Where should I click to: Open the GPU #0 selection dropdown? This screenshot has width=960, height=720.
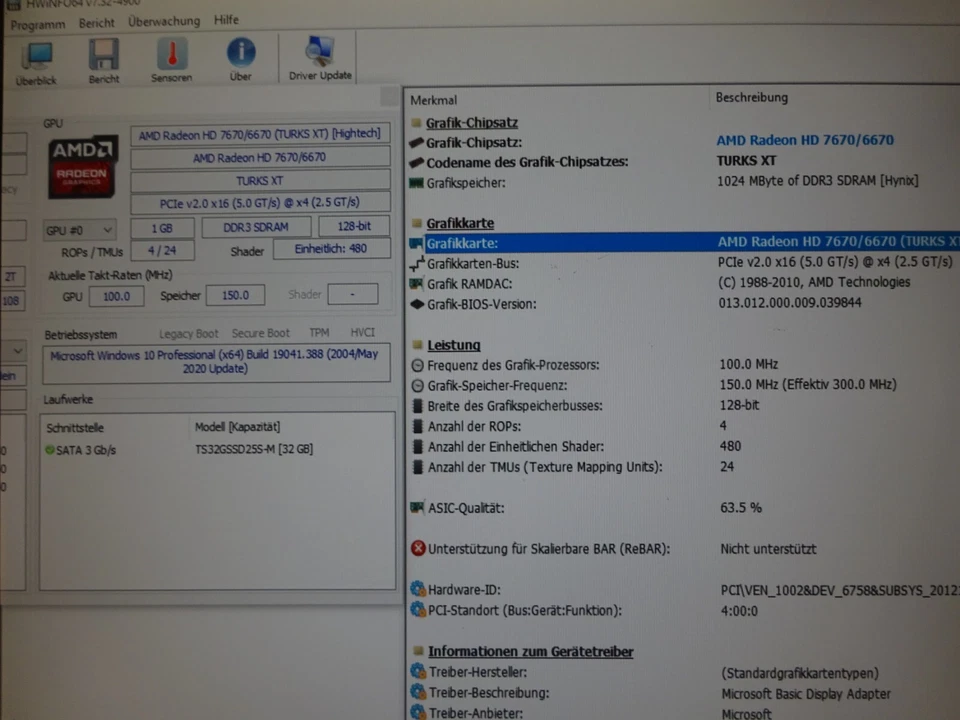[x=79, y=229]
